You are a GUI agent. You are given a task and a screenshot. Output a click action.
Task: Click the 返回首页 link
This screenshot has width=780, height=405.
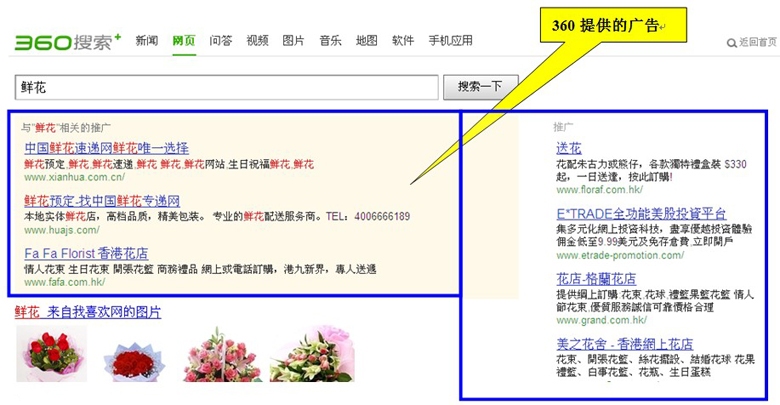pyautogui.click(x=758, y=42)
